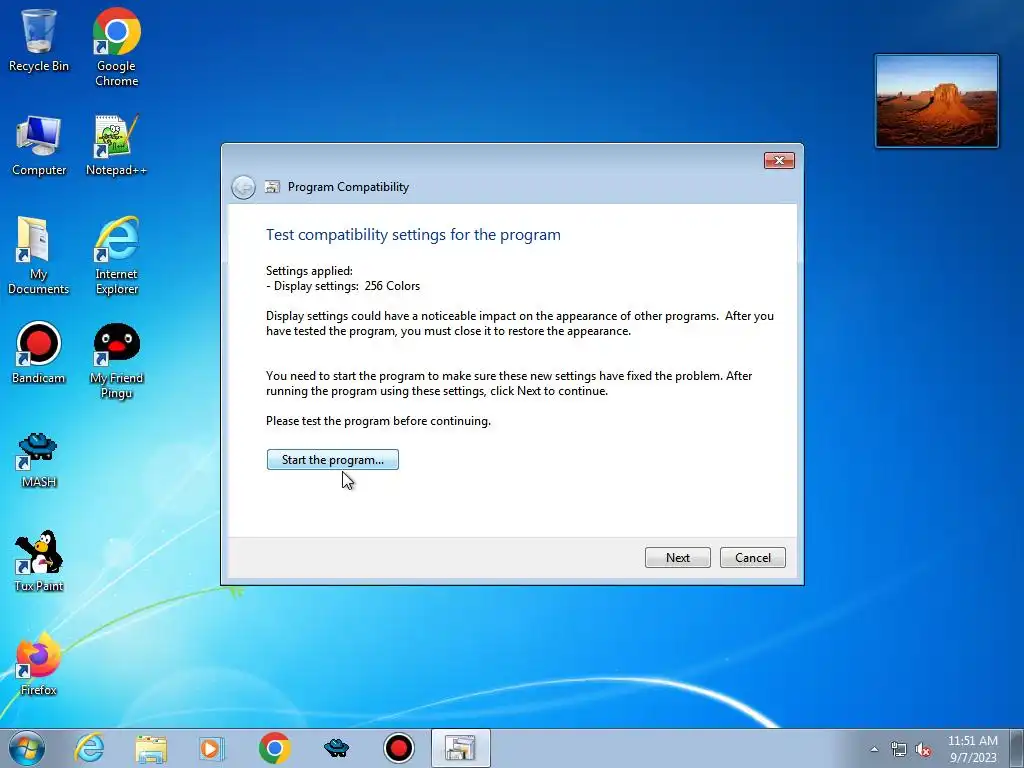This screenshot has width=1024, height=768.
Task: Click the network tray icon
Action: (x=899, y=749)
